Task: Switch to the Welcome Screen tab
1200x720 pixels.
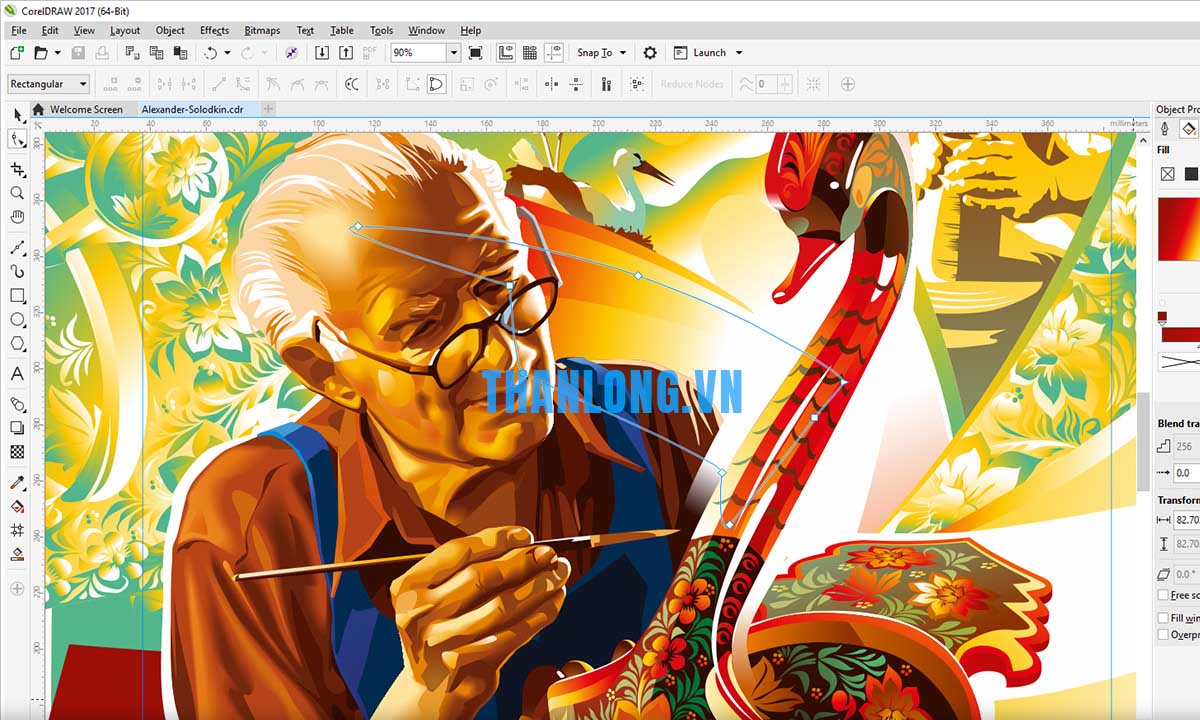Action: coord(85,109)
